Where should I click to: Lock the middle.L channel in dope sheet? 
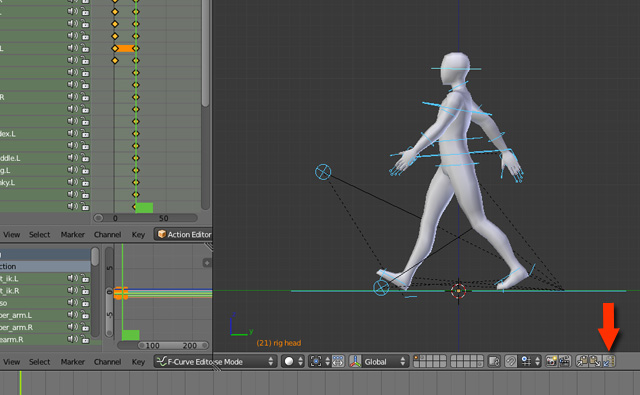tap(85, 158)
